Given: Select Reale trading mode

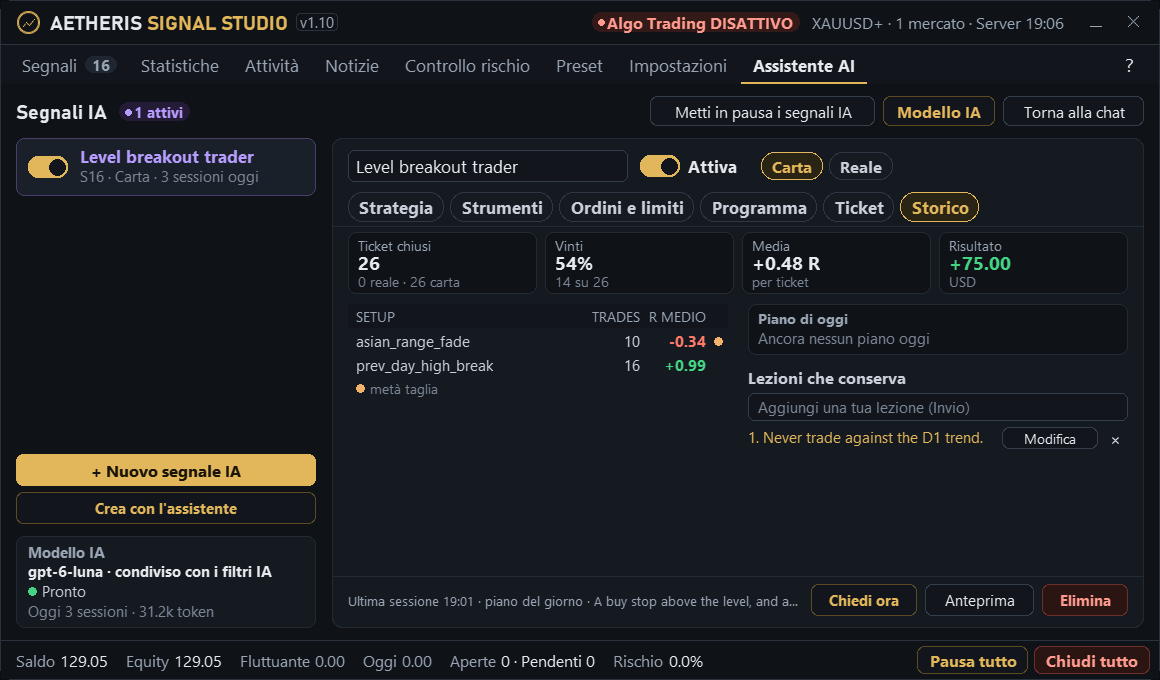Looking at the screenshot, I should (860, 167).
